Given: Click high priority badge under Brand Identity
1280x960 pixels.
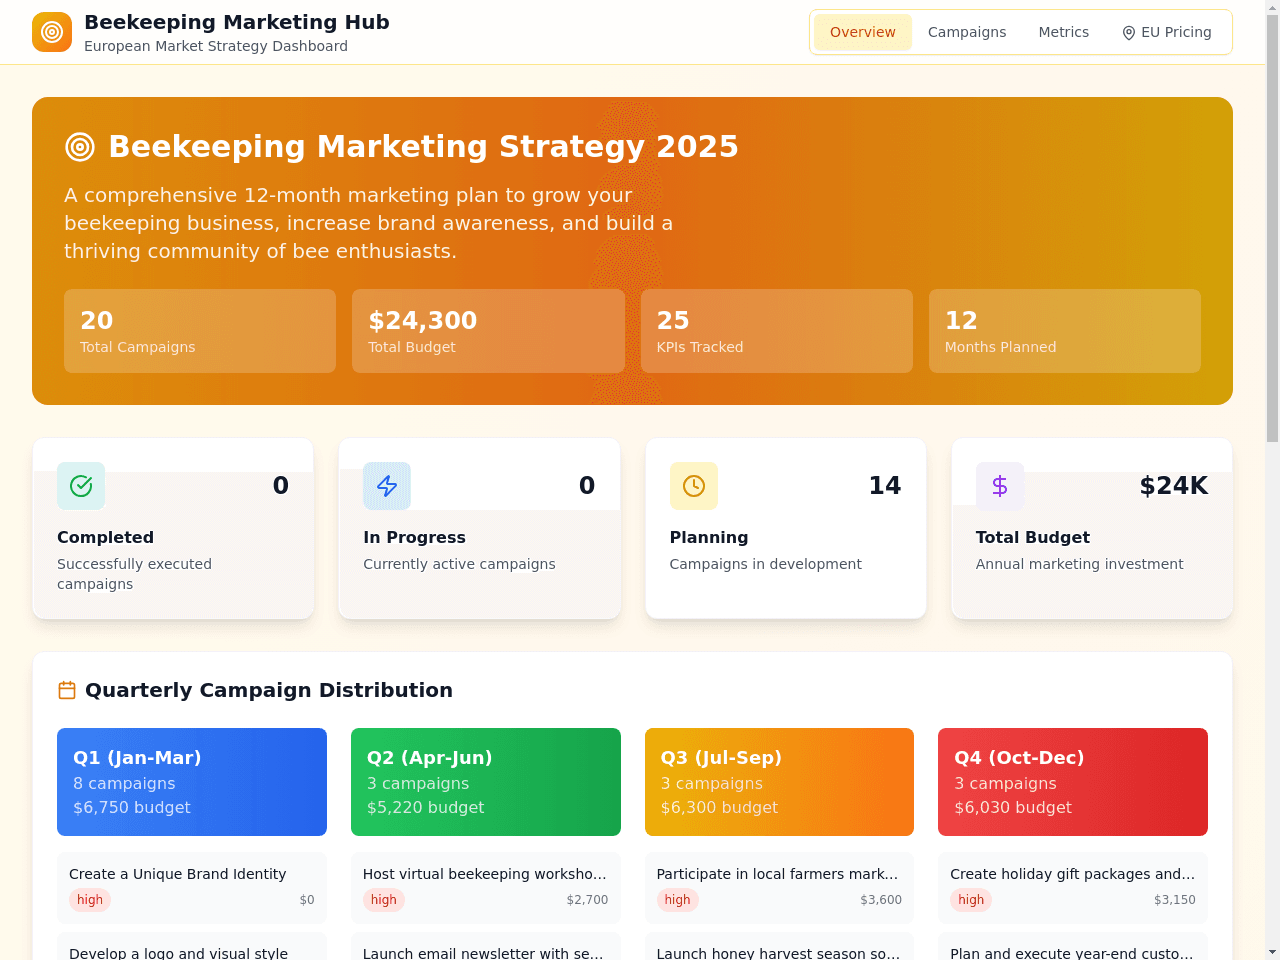Looking at the screenshot, I should tap(90, 900).
